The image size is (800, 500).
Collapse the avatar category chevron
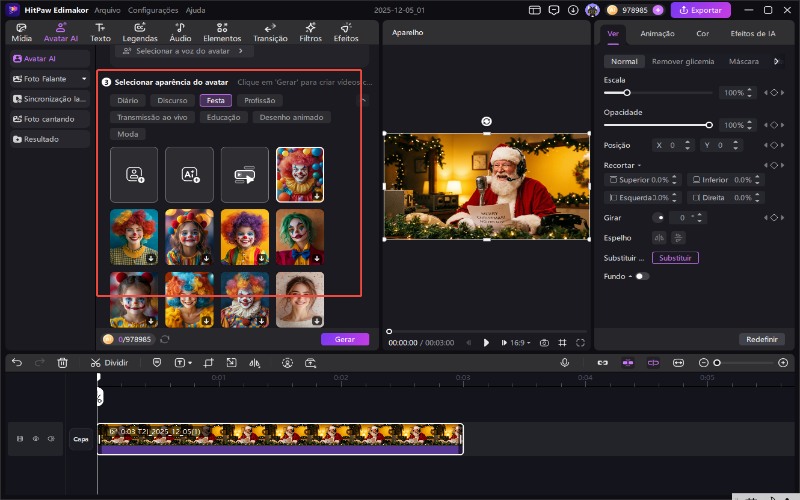click(362, 100)
